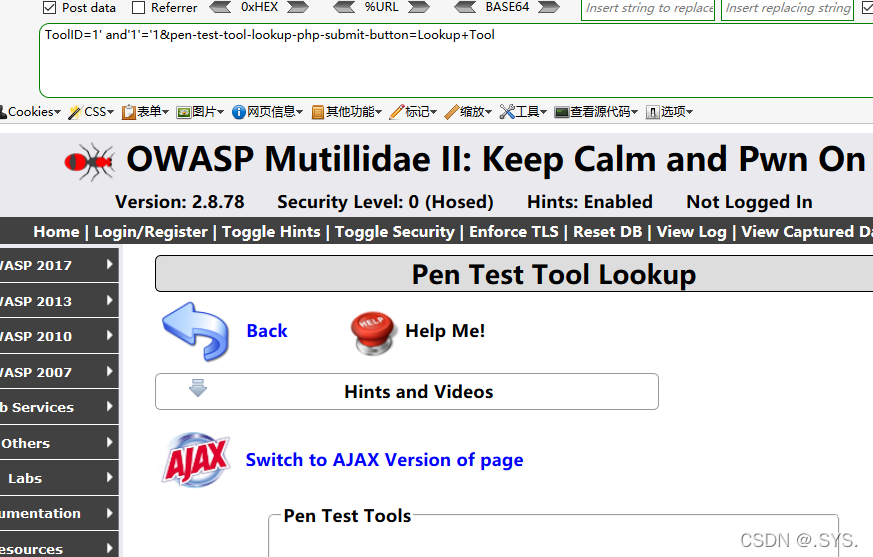Open the 选项 options dropdown
This screenshot has width=873, height=557.
click(x=669, y=112)
